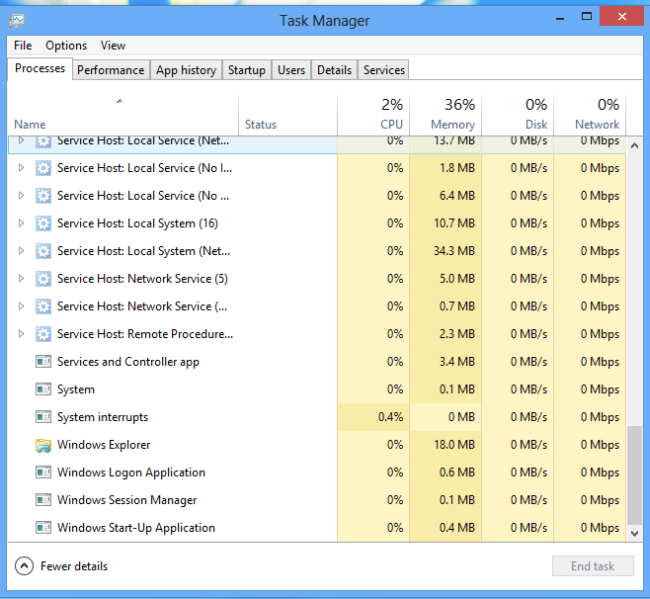
Task: Expand Service Host: Local System (Net...
Action: click(21, 250)
